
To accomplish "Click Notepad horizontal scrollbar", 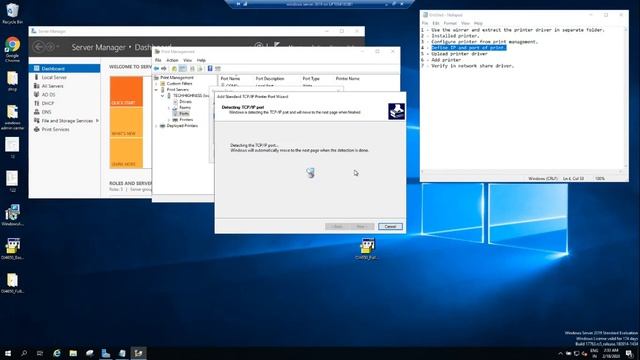I will (522, 172).
